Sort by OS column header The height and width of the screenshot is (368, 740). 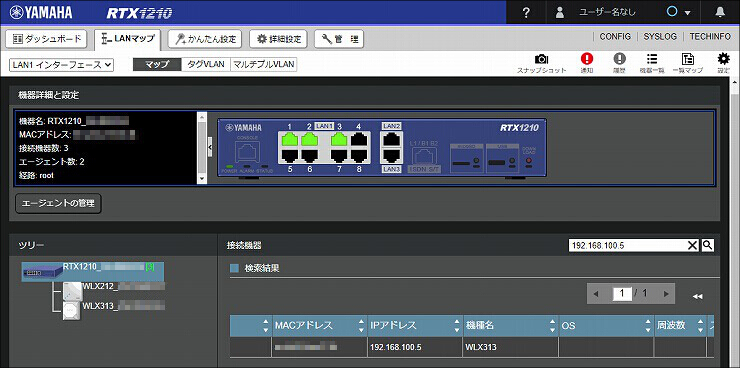tap(606, 325)
